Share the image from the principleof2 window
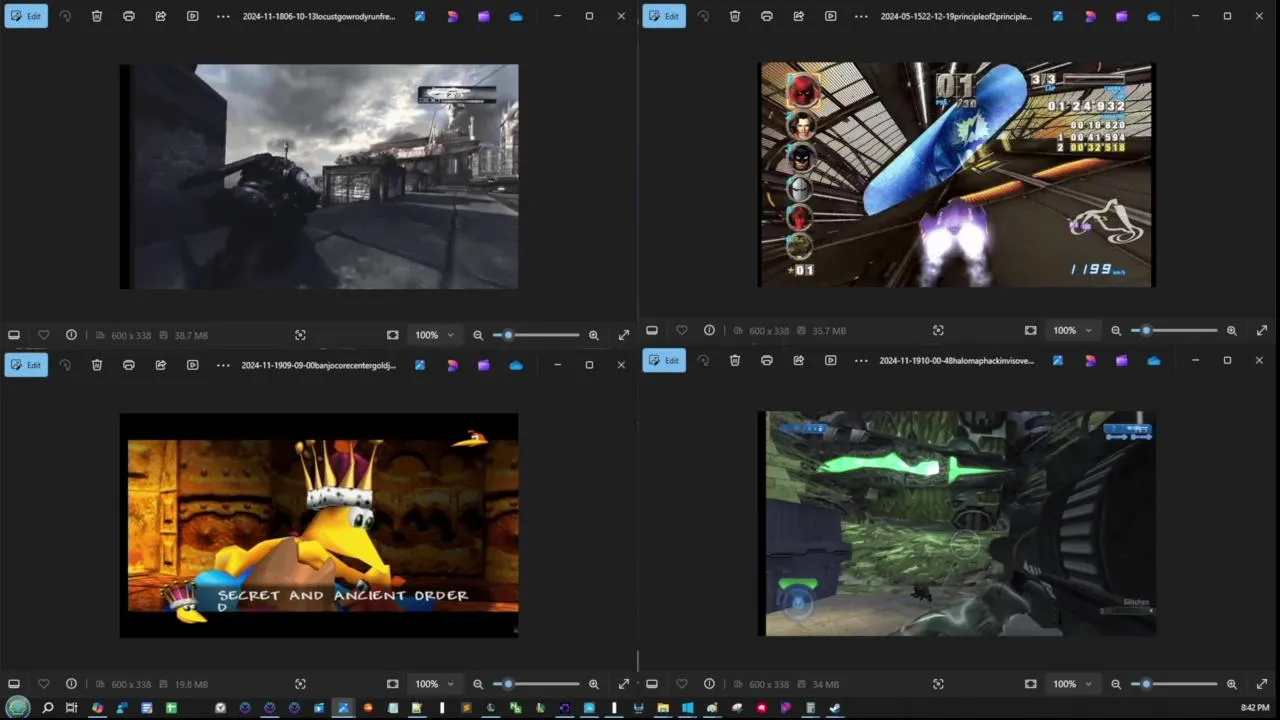Screen dimensions: 1280x720 tap(799, 16)
